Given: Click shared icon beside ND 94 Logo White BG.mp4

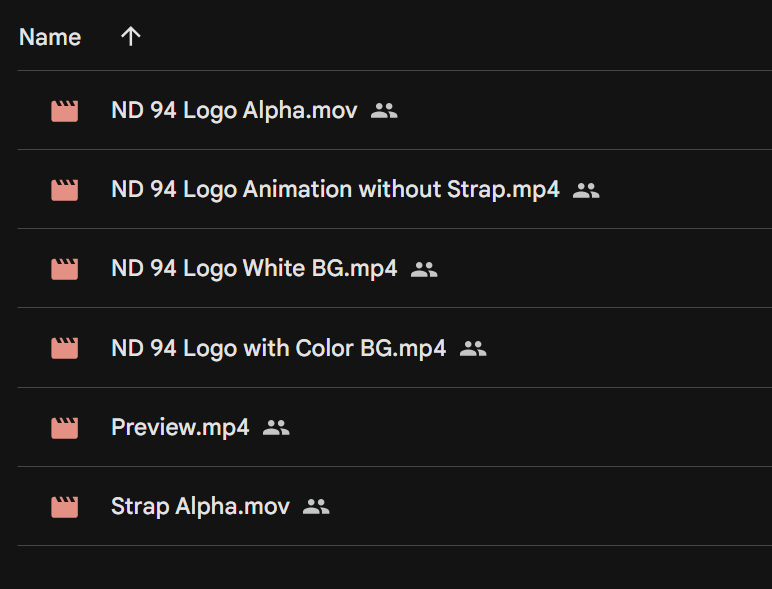Looking at the screenshot, I should point(424,269).
